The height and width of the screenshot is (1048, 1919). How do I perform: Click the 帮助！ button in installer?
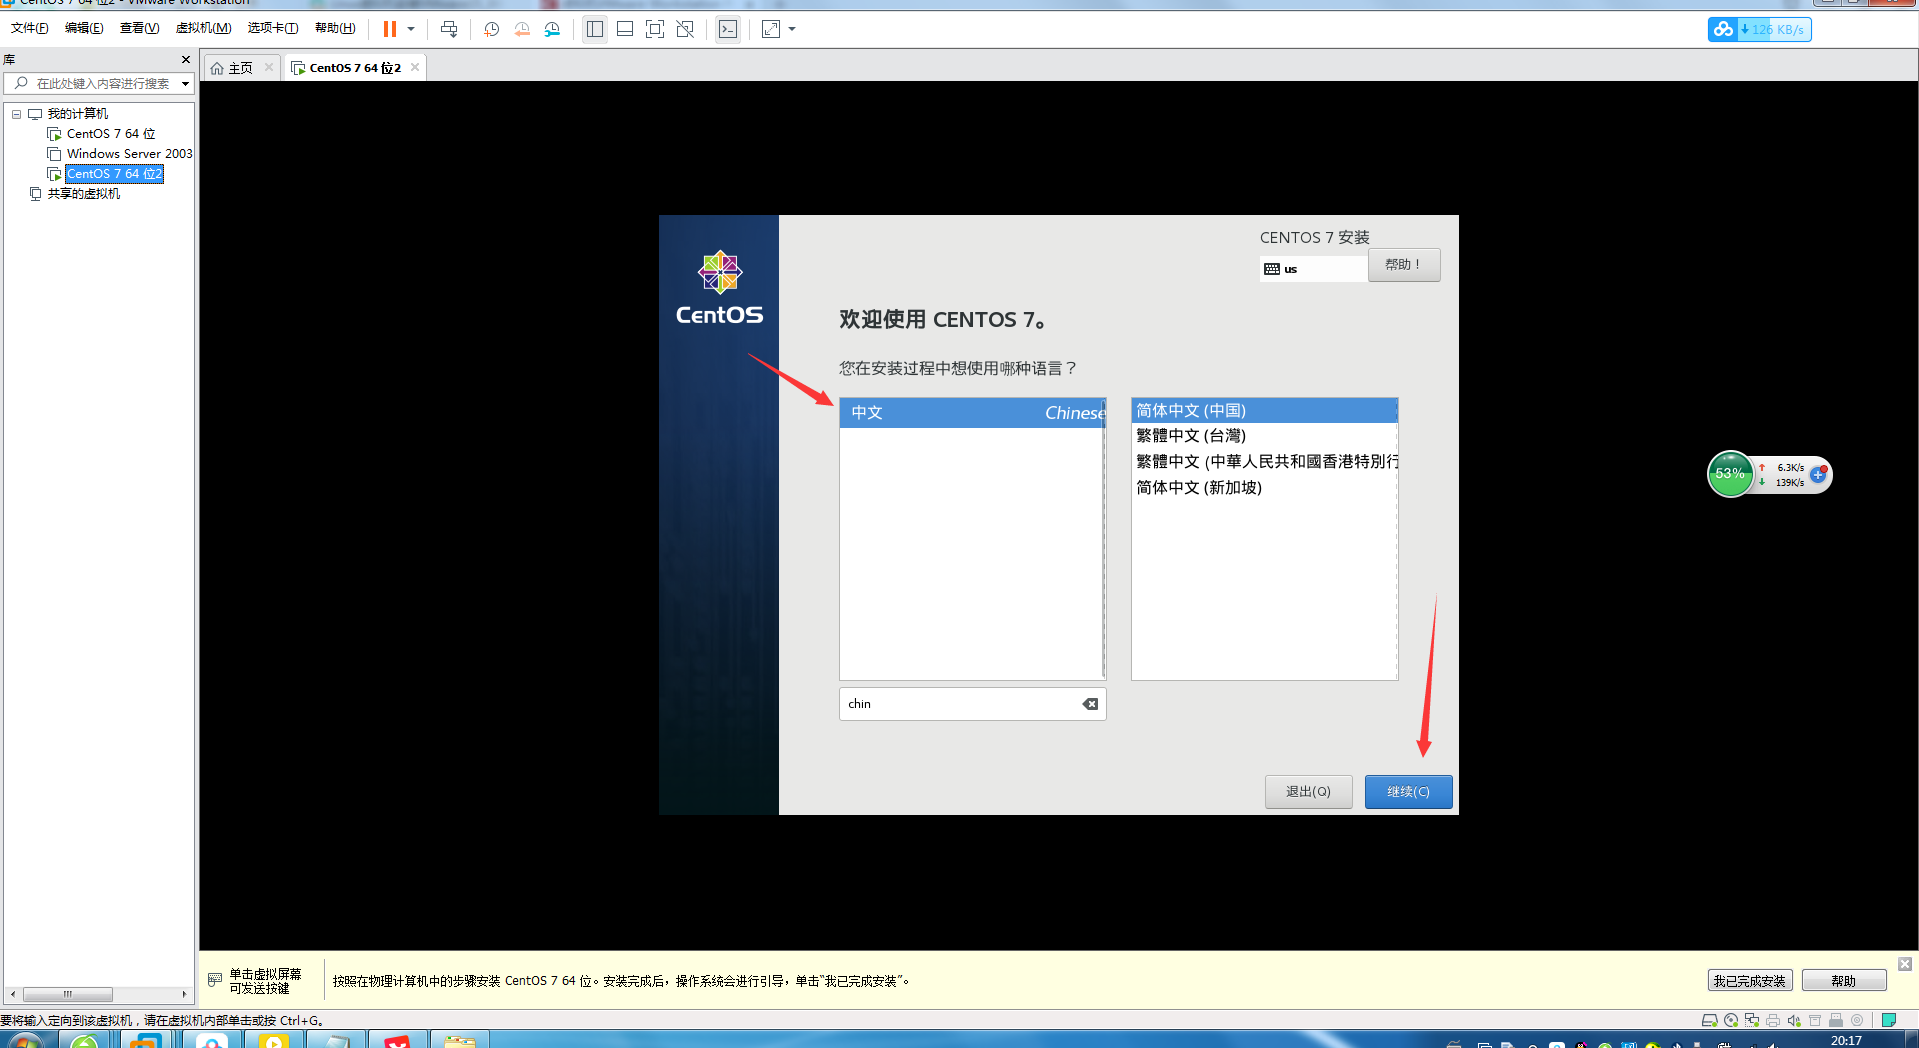1404,265
